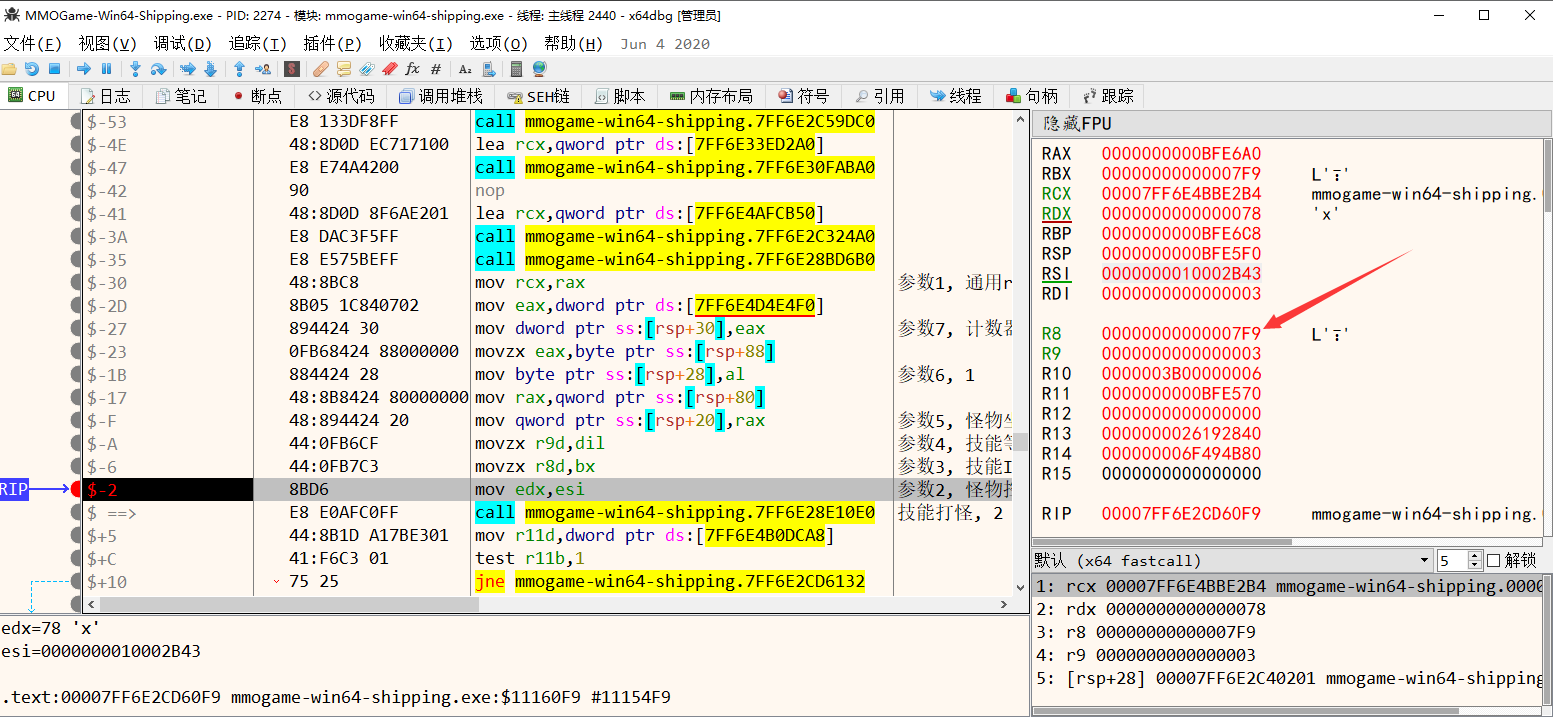
Task: Switch to the 符号 tab
Action: point(804,96)
